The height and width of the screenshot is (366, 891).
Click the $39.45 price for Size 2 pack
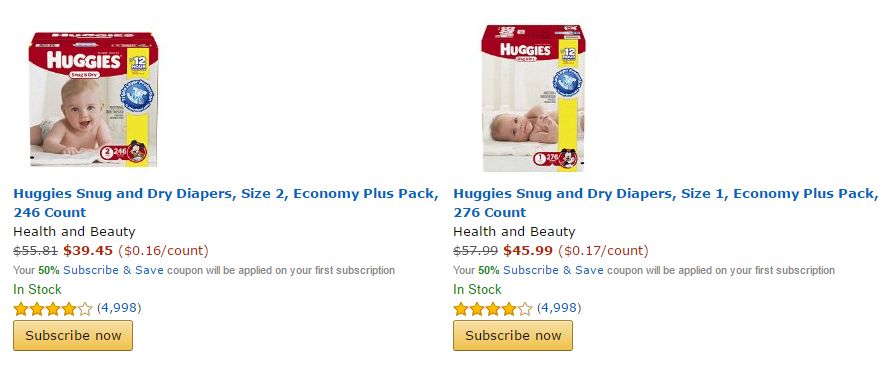88,251
